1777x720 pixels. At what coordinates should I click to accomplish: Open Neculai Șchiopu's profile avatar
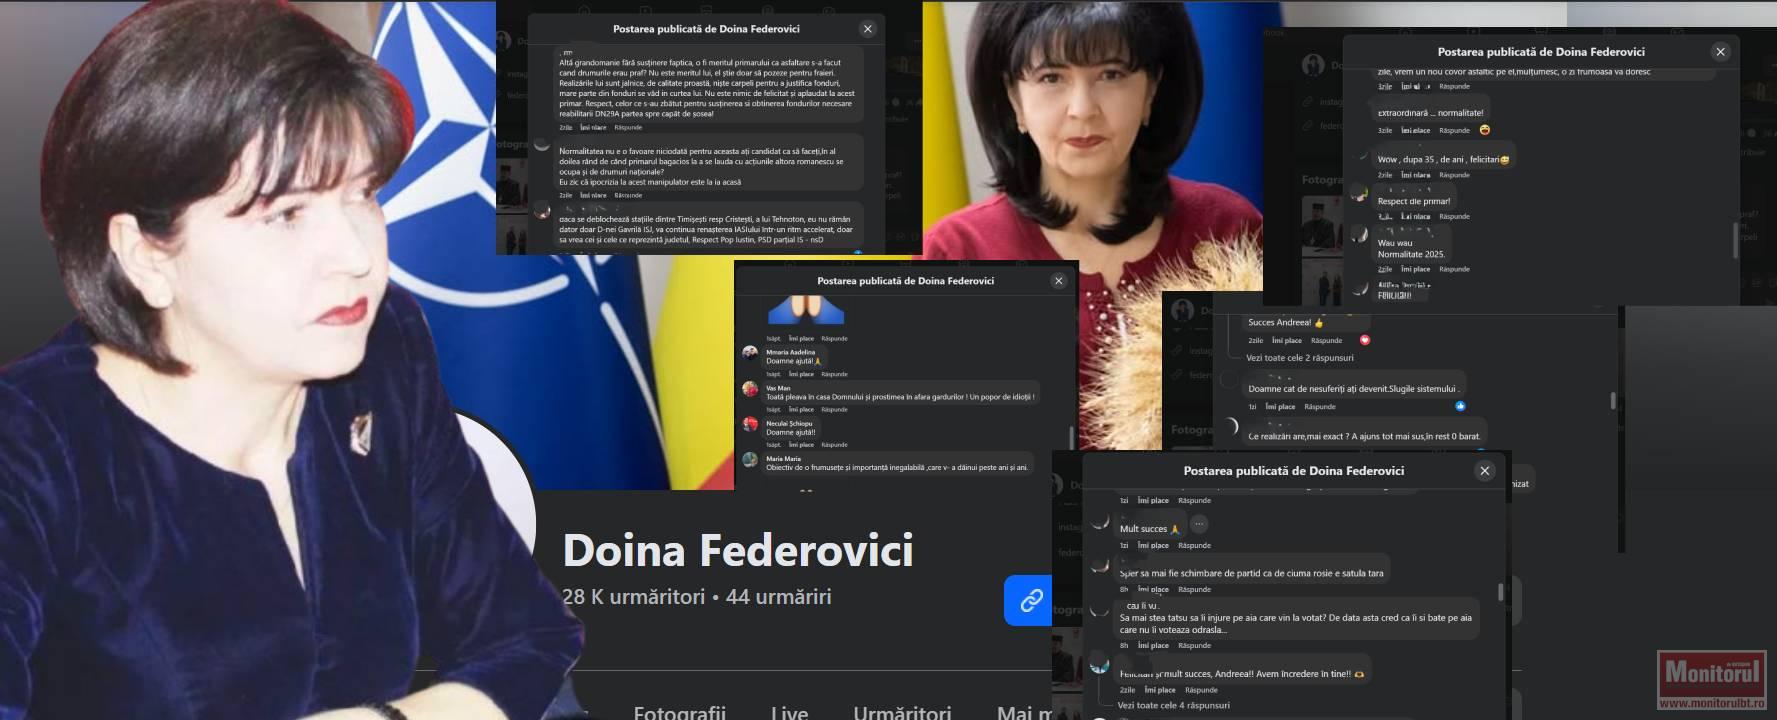(750, 425)
